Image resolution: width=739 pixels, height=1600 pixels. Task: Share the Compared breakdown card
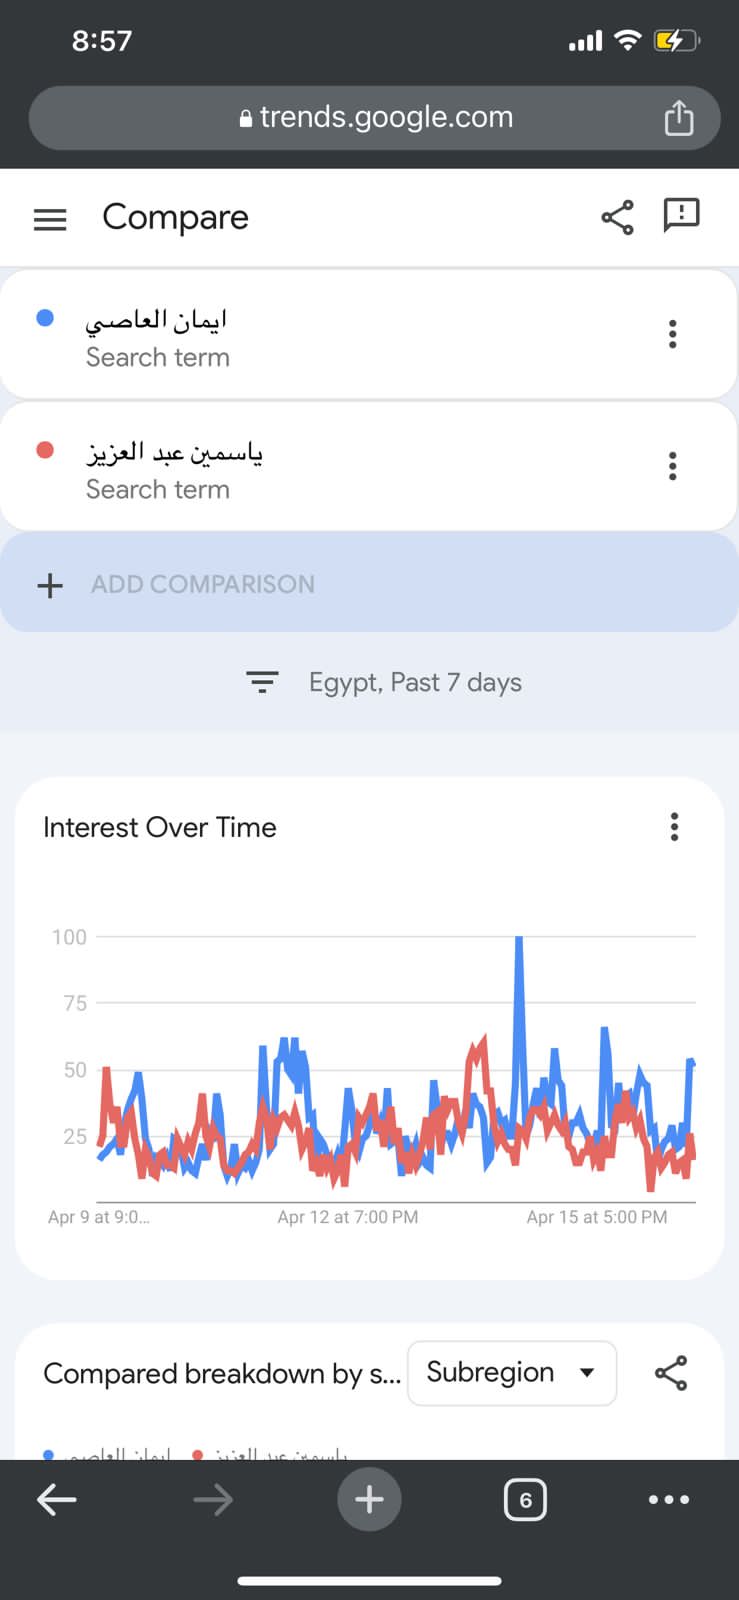pyautogui.click(x=671, y=1373)
